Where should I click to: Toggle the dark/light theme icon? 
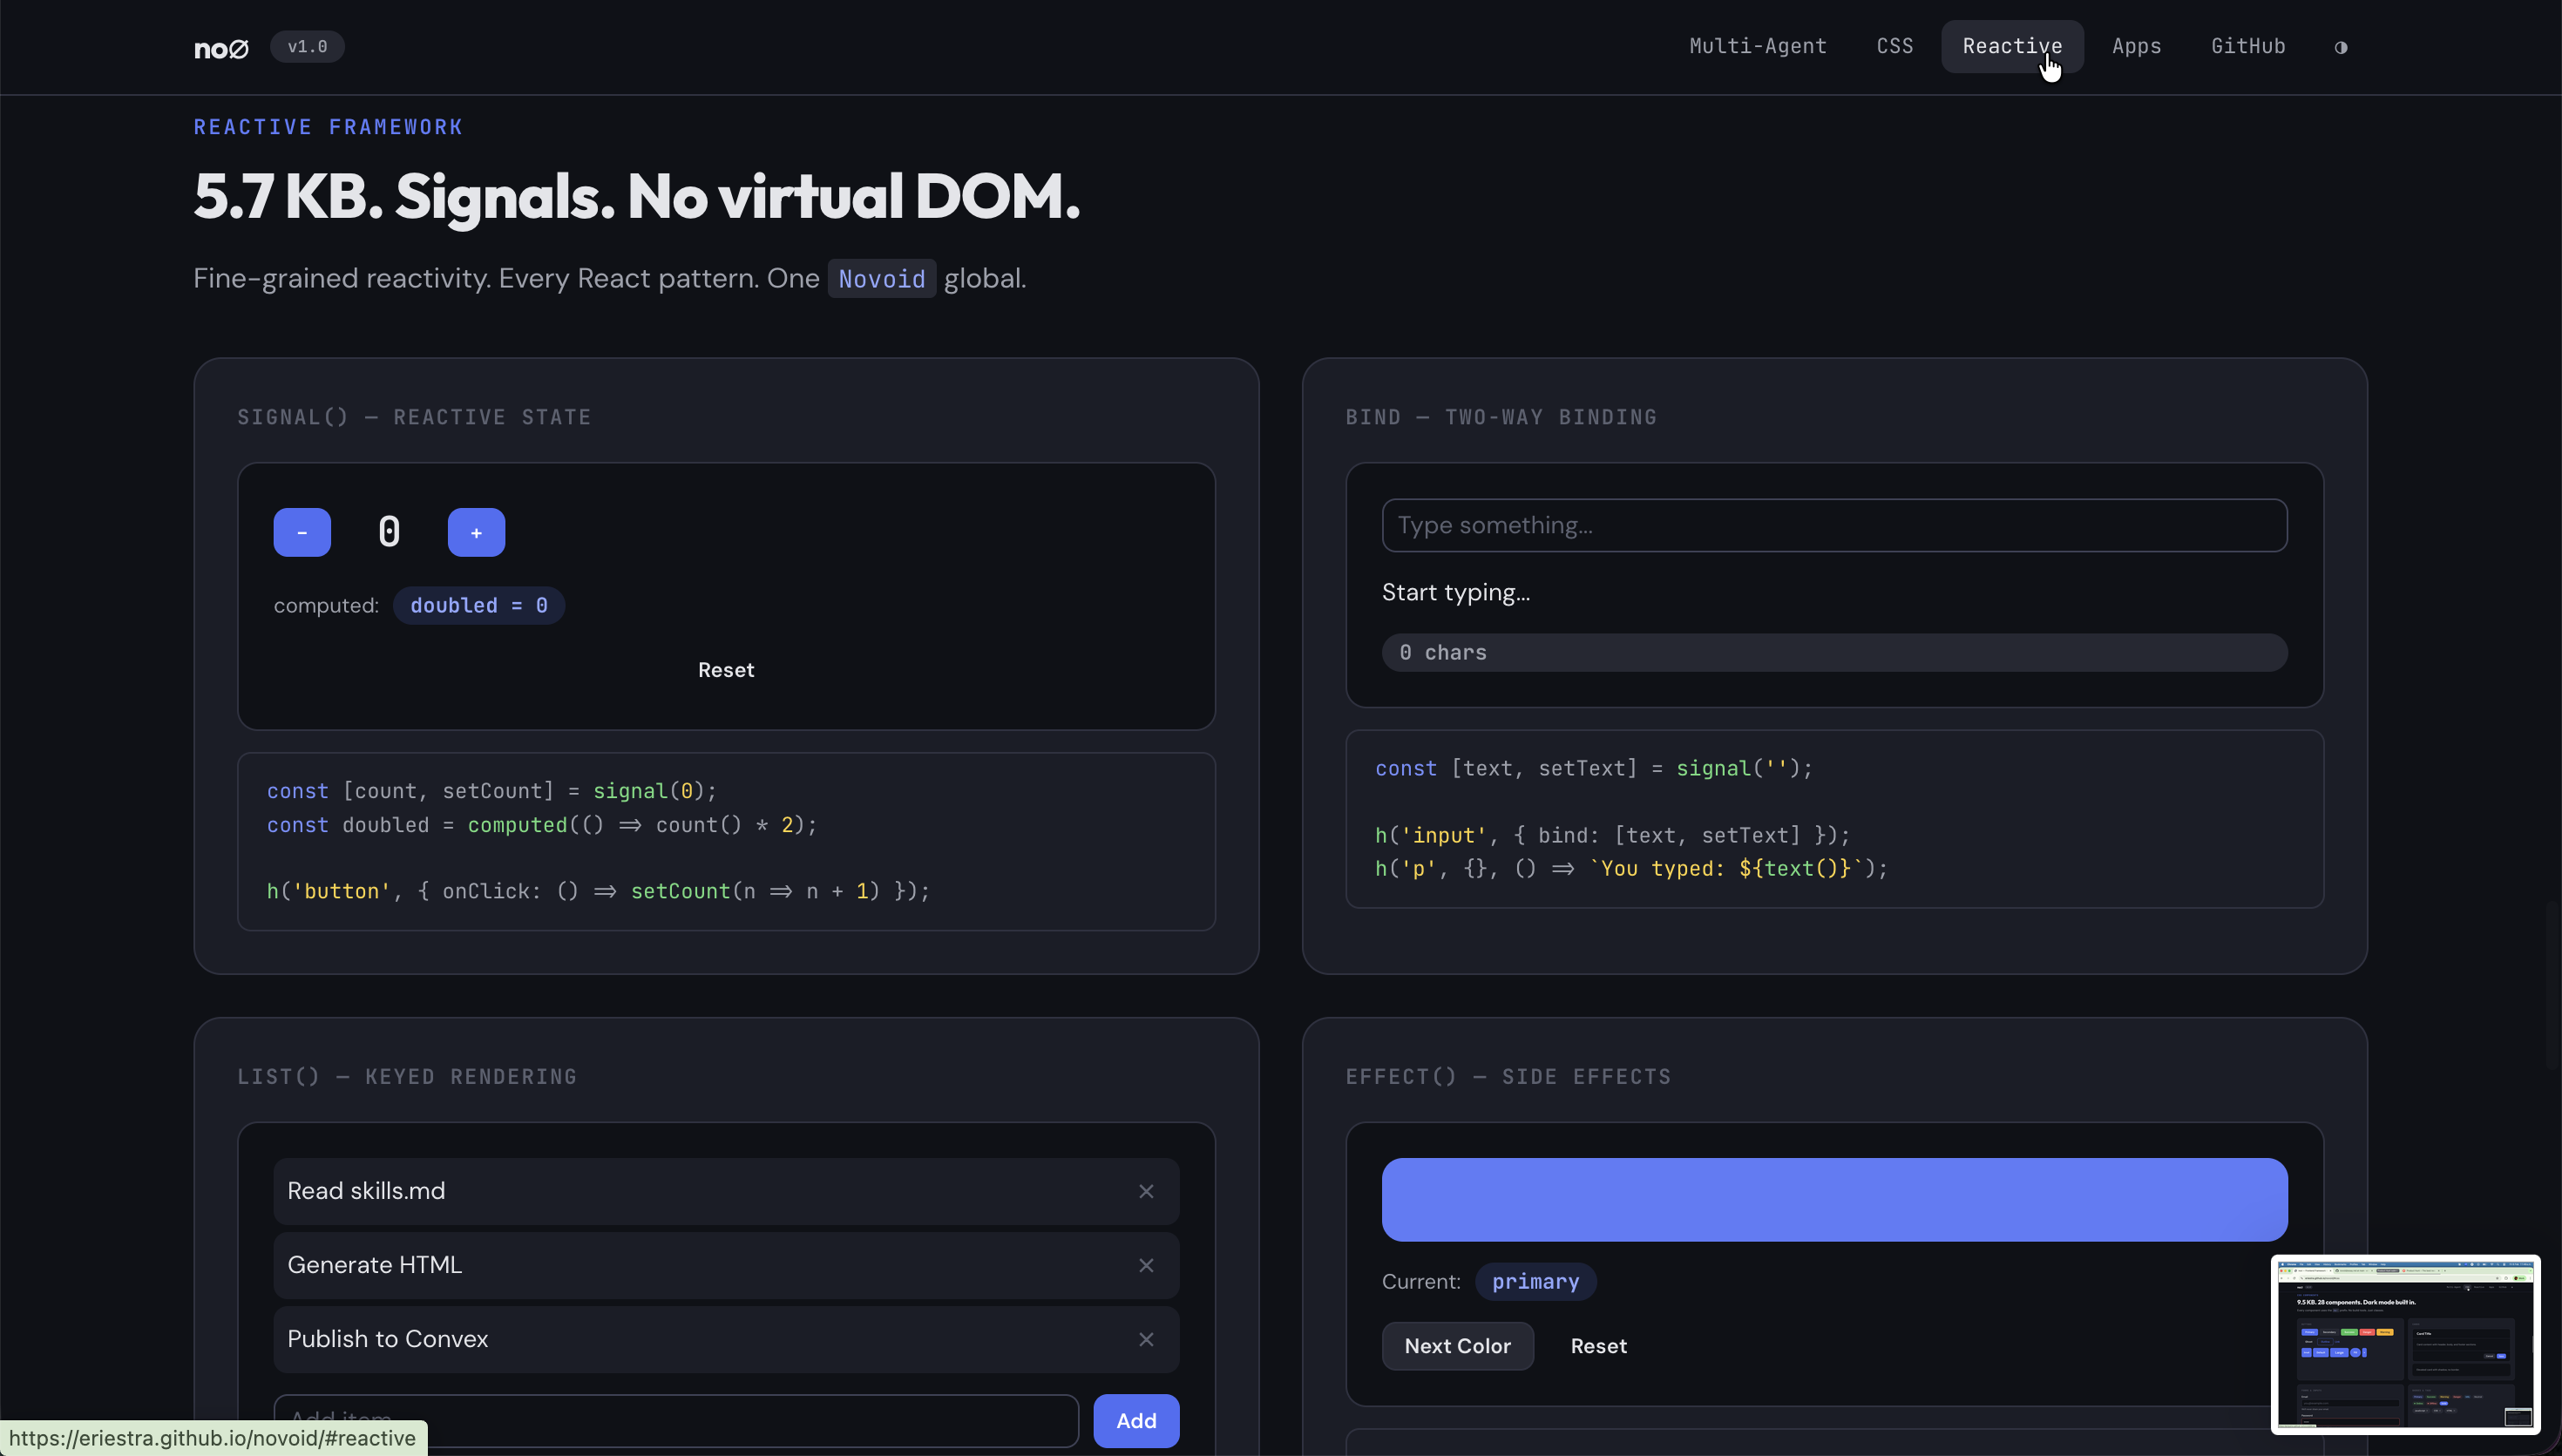pyautogui.click(x=2341, y=47)
